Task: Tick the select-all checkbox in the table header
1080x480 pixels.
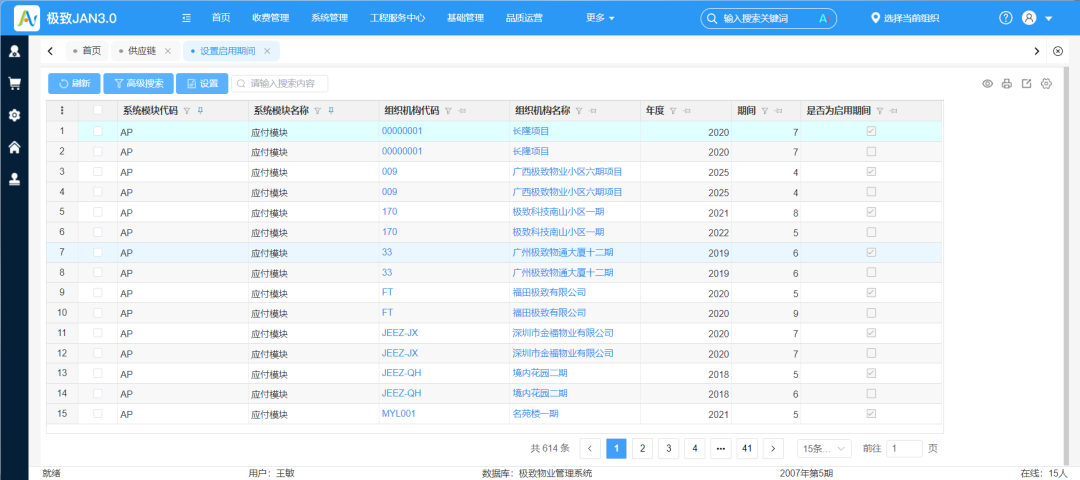Action: (x=98, y=110)
